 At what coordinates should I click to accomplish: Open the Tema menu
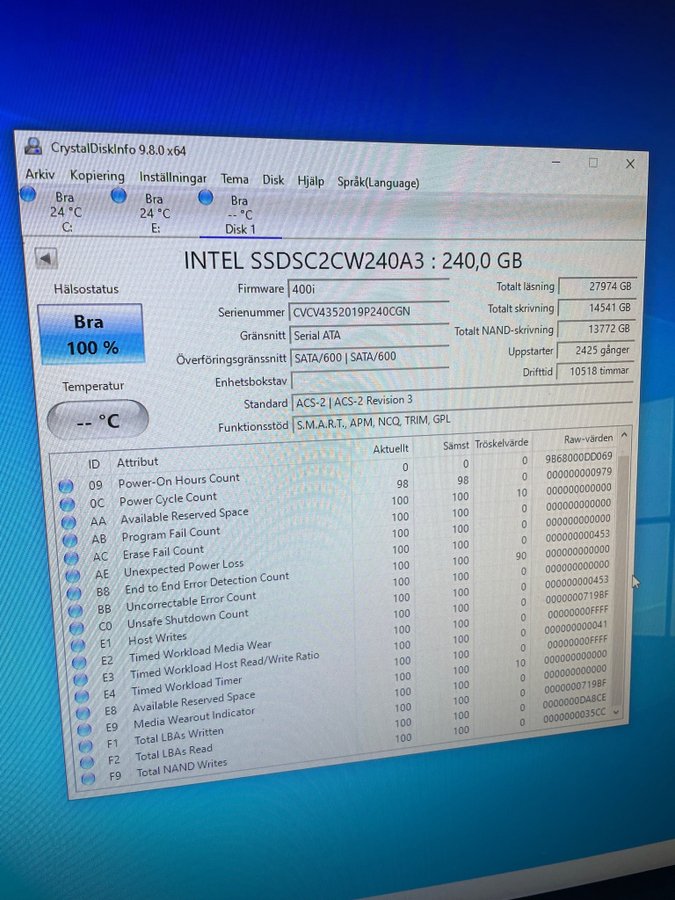[x=235, y=179]
